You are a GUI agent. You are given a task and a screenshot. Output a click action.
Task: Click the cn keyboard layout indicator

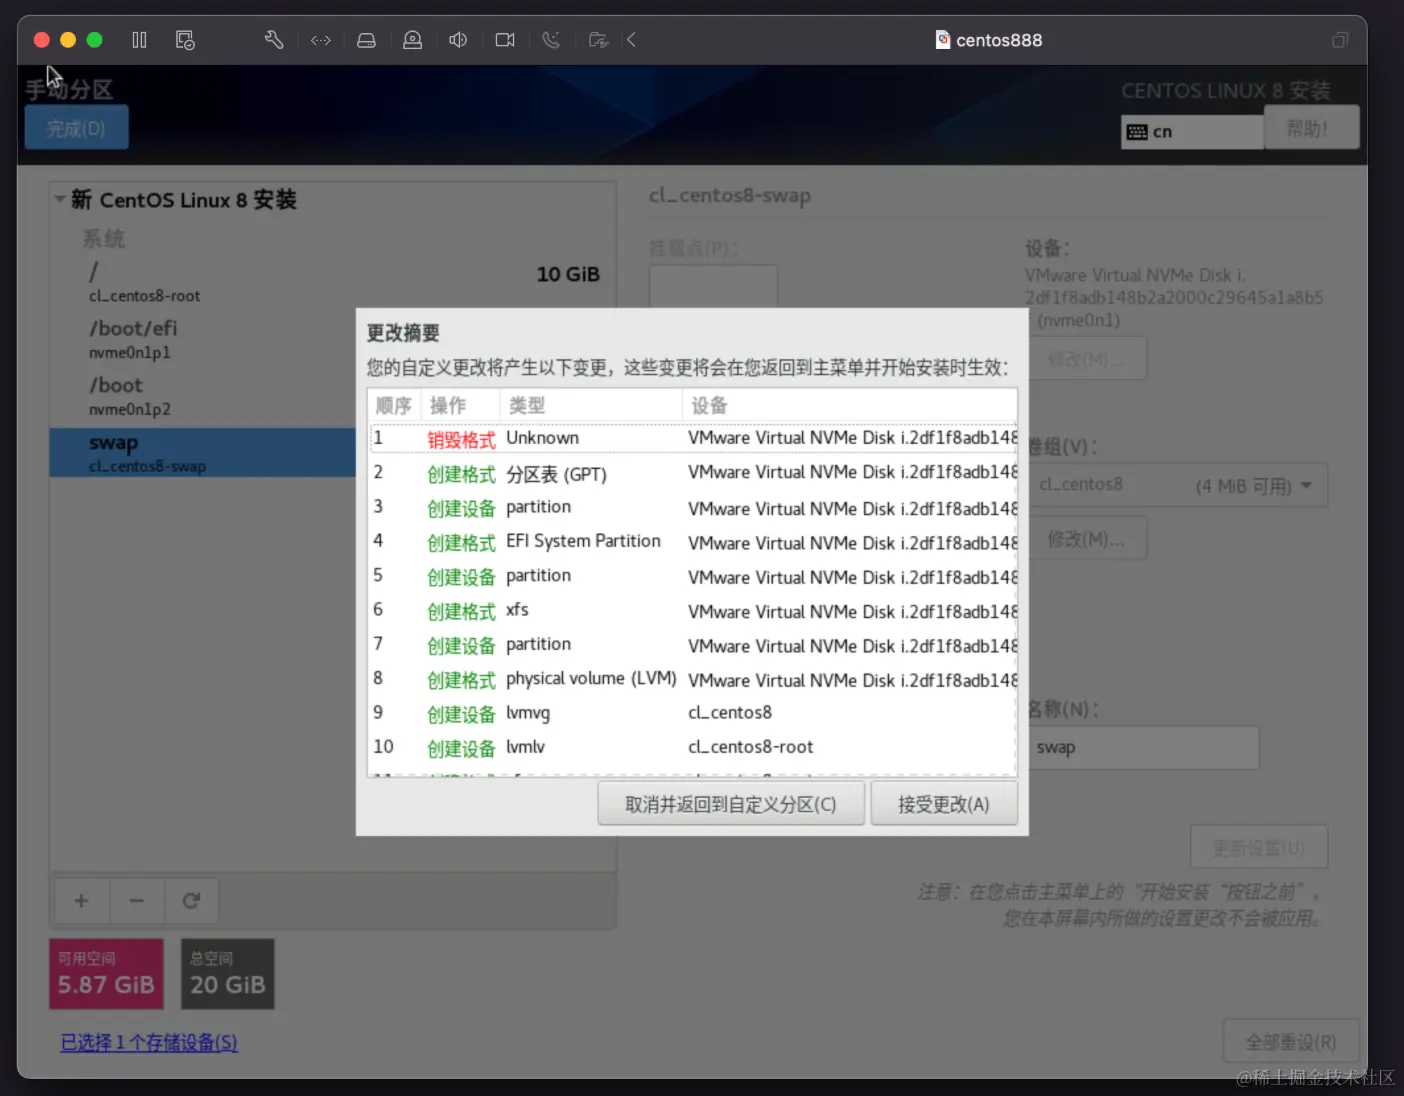tap(1192, 131)
